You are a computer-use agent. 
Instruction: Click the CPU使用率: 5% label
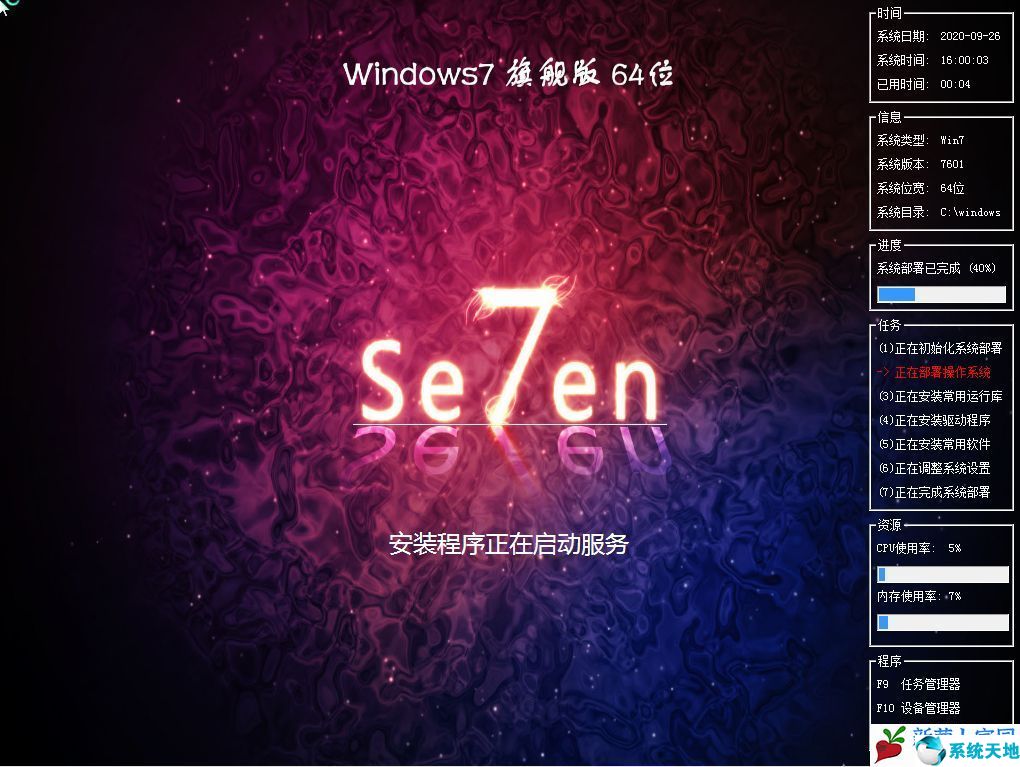tap(919, 548)
